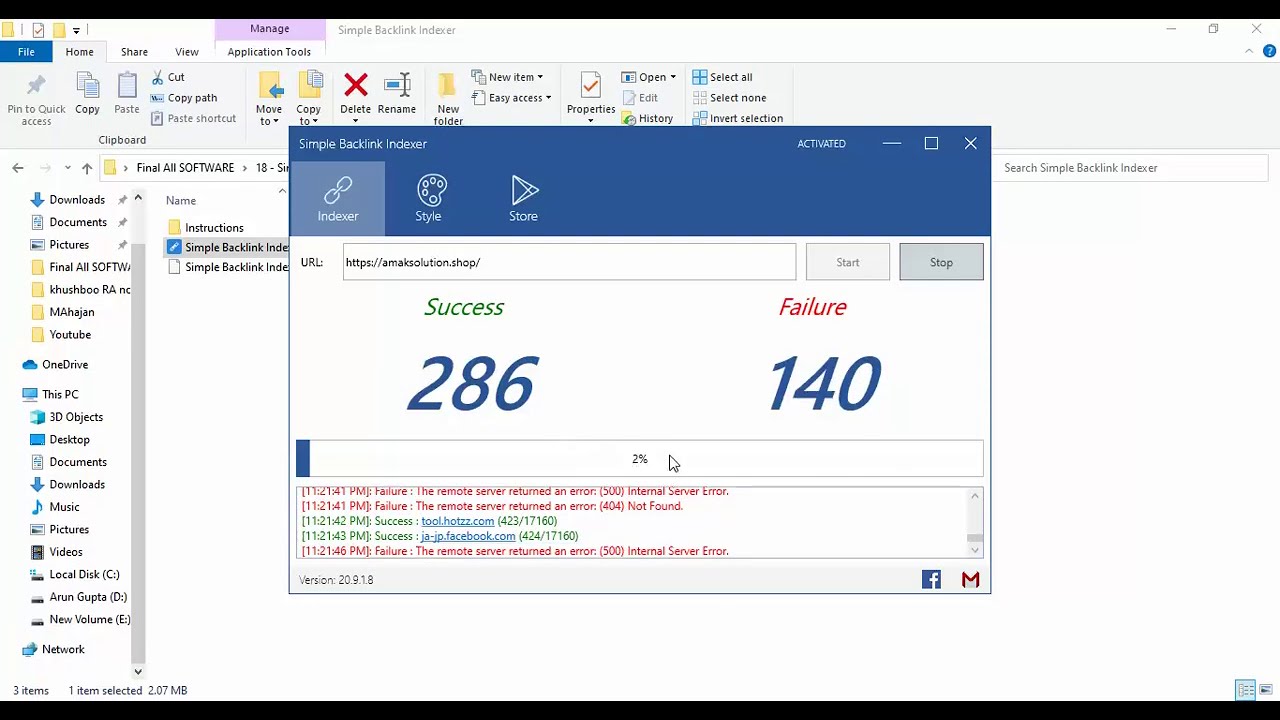Click the log scrollbar down arrow
The height and width of the screenshot is (720, 1280).
coord(975,551)
